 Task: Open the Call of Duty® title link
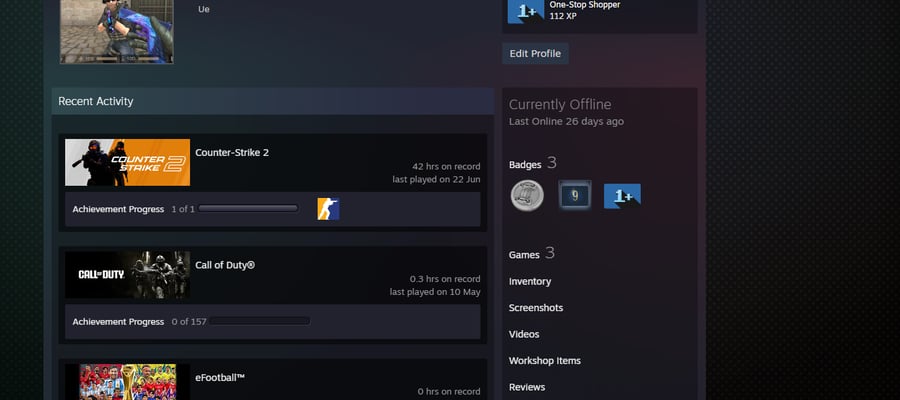point(225,265)
